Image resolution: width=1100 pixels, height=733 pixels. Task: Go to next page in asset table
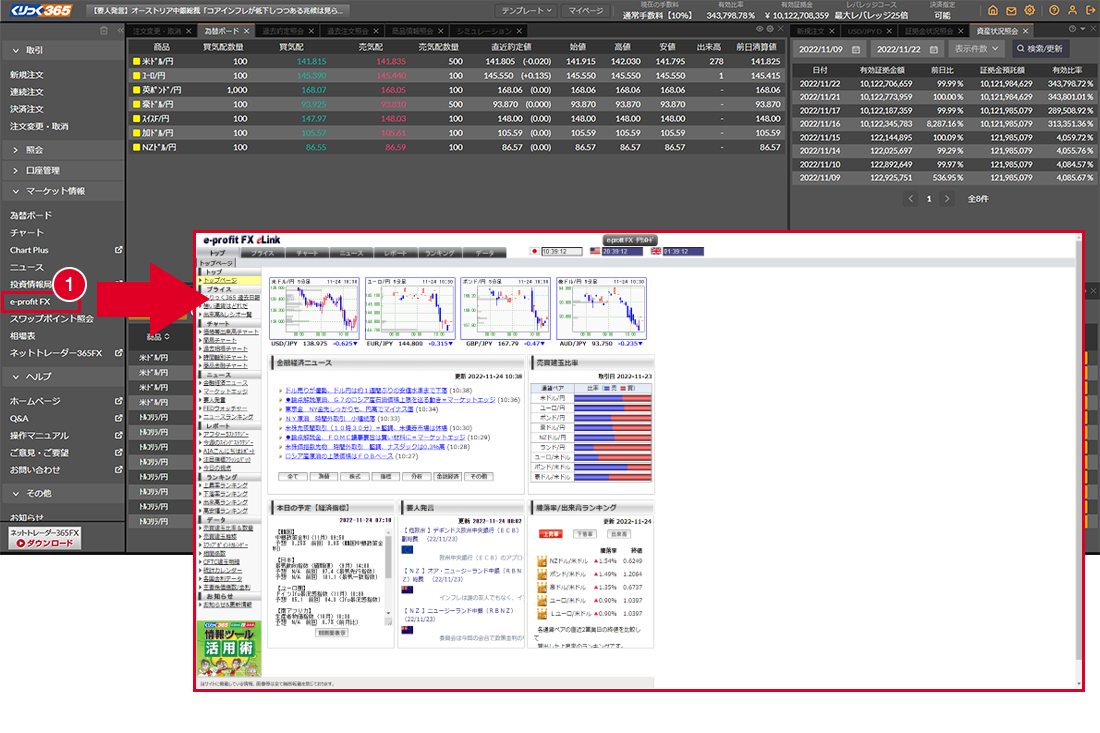(947, 199)
